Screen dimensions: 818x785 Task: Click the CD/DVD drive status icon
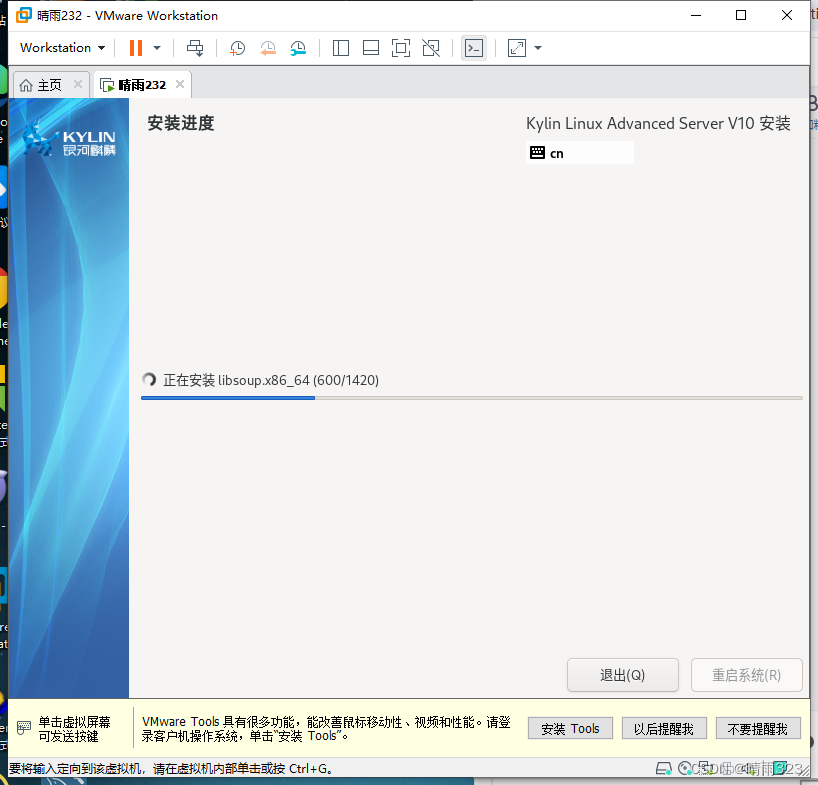pyautogui.click(x=685, y=768)
